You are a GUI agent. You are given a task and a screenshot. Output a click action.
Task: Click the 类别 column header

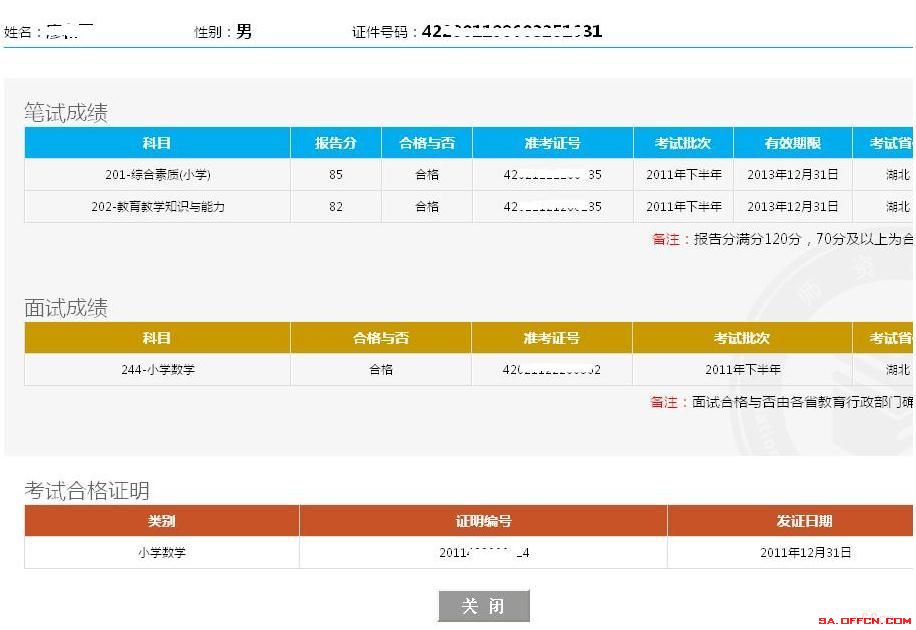coord(162,521)
